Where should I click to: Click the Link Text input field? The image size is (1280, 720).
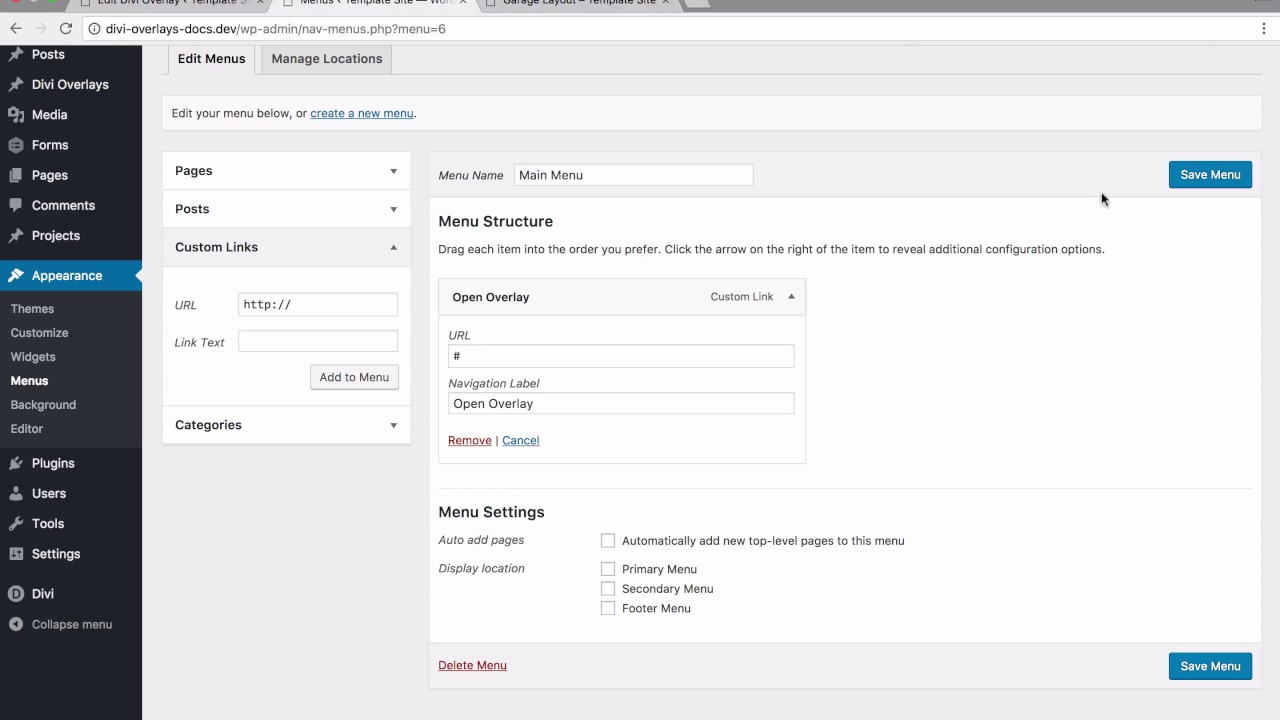pyautogui.click(x=318, y=342)
